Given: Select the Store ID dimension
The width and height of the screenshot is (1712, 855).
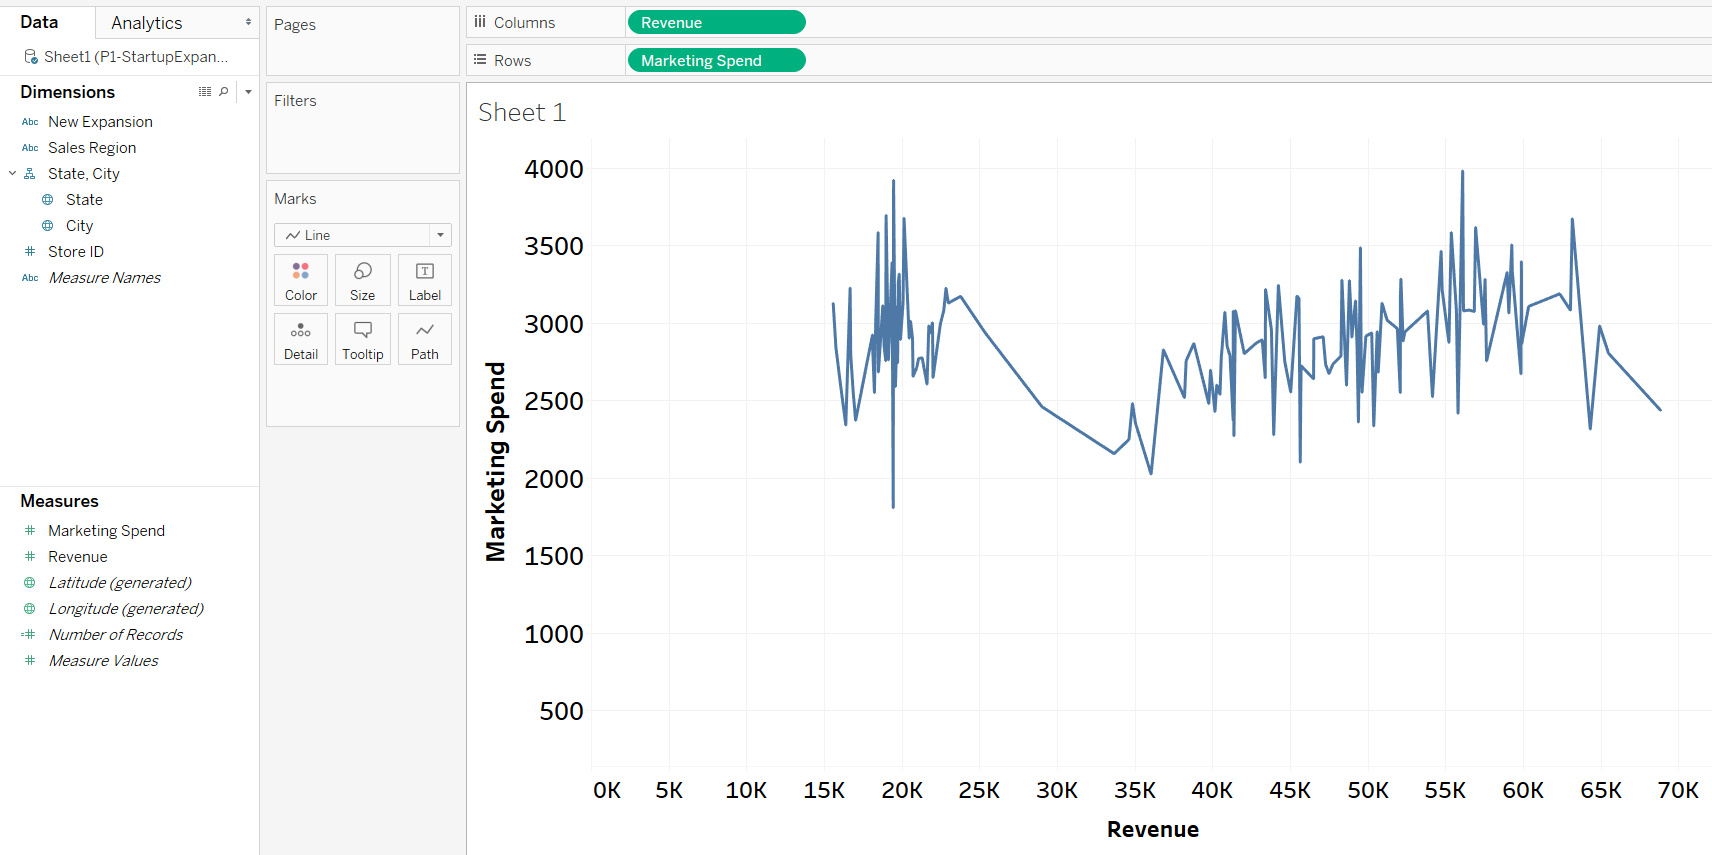Looking at the screenshot, I should click(76, 252).
